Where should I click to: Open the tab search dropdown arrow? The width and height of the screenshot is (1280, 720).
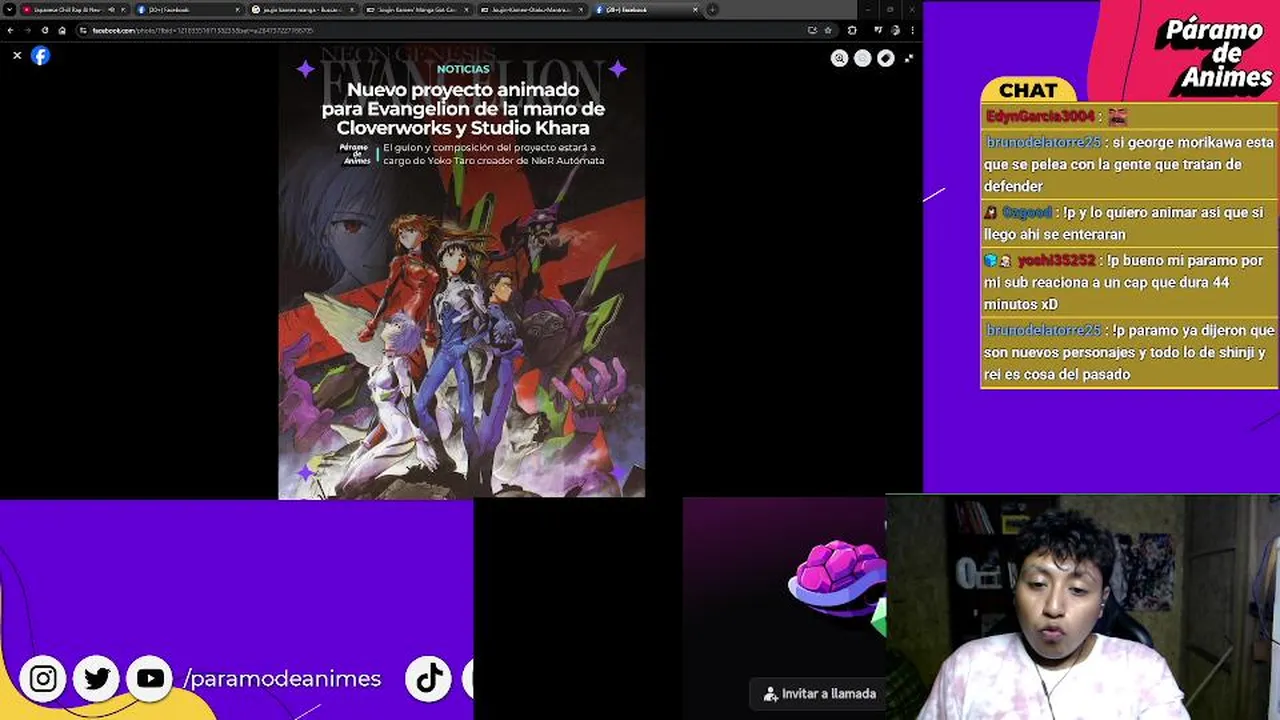pos(10,10)
